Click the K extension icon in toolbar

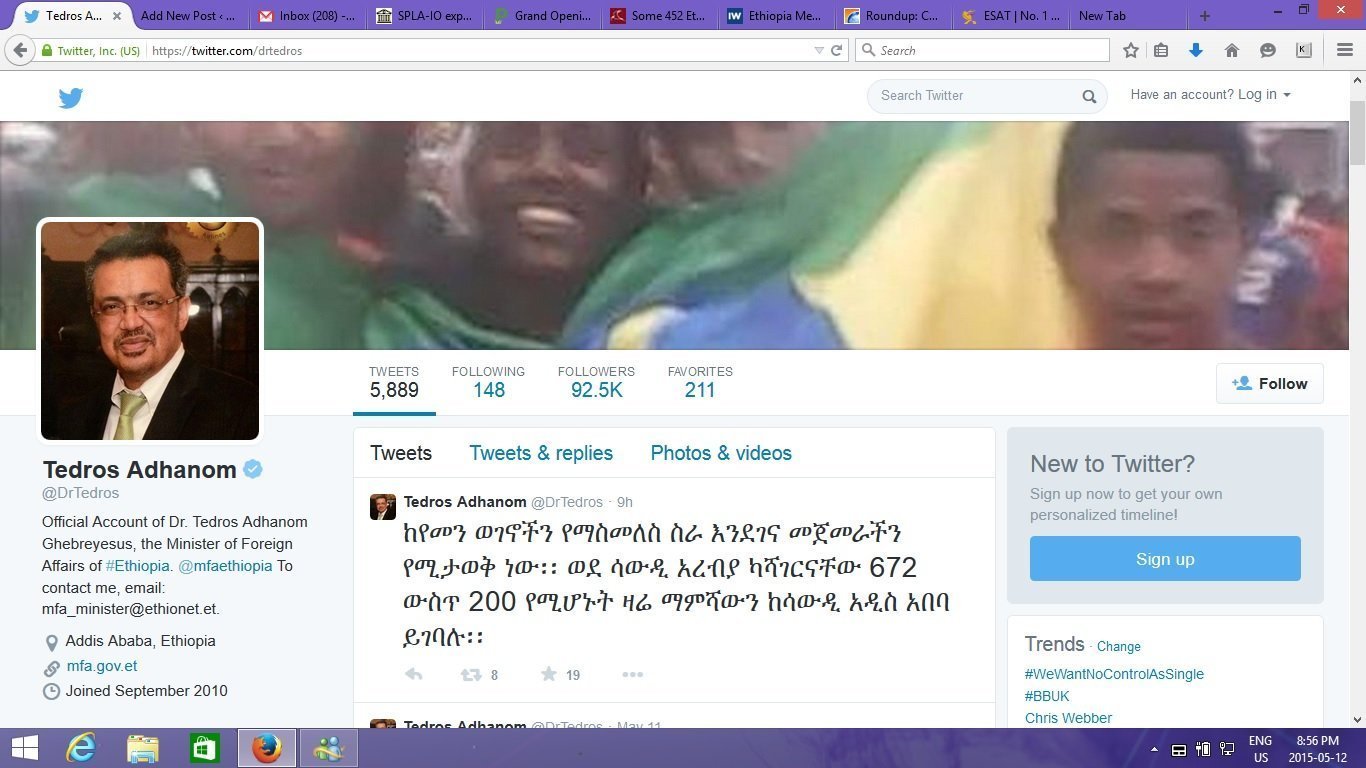pos(1304,50)
